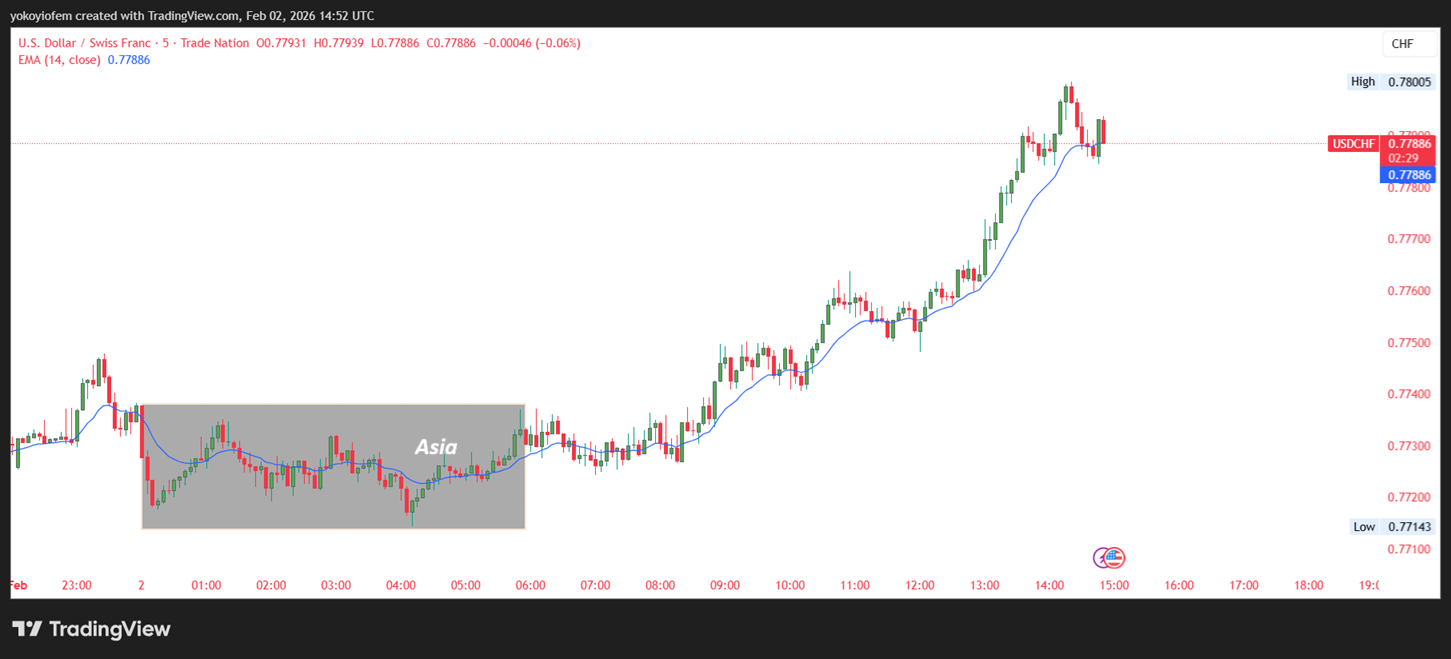Click the blue EMA value label 0.77886
This screenshot has height=659, width=1451.
1409,175
